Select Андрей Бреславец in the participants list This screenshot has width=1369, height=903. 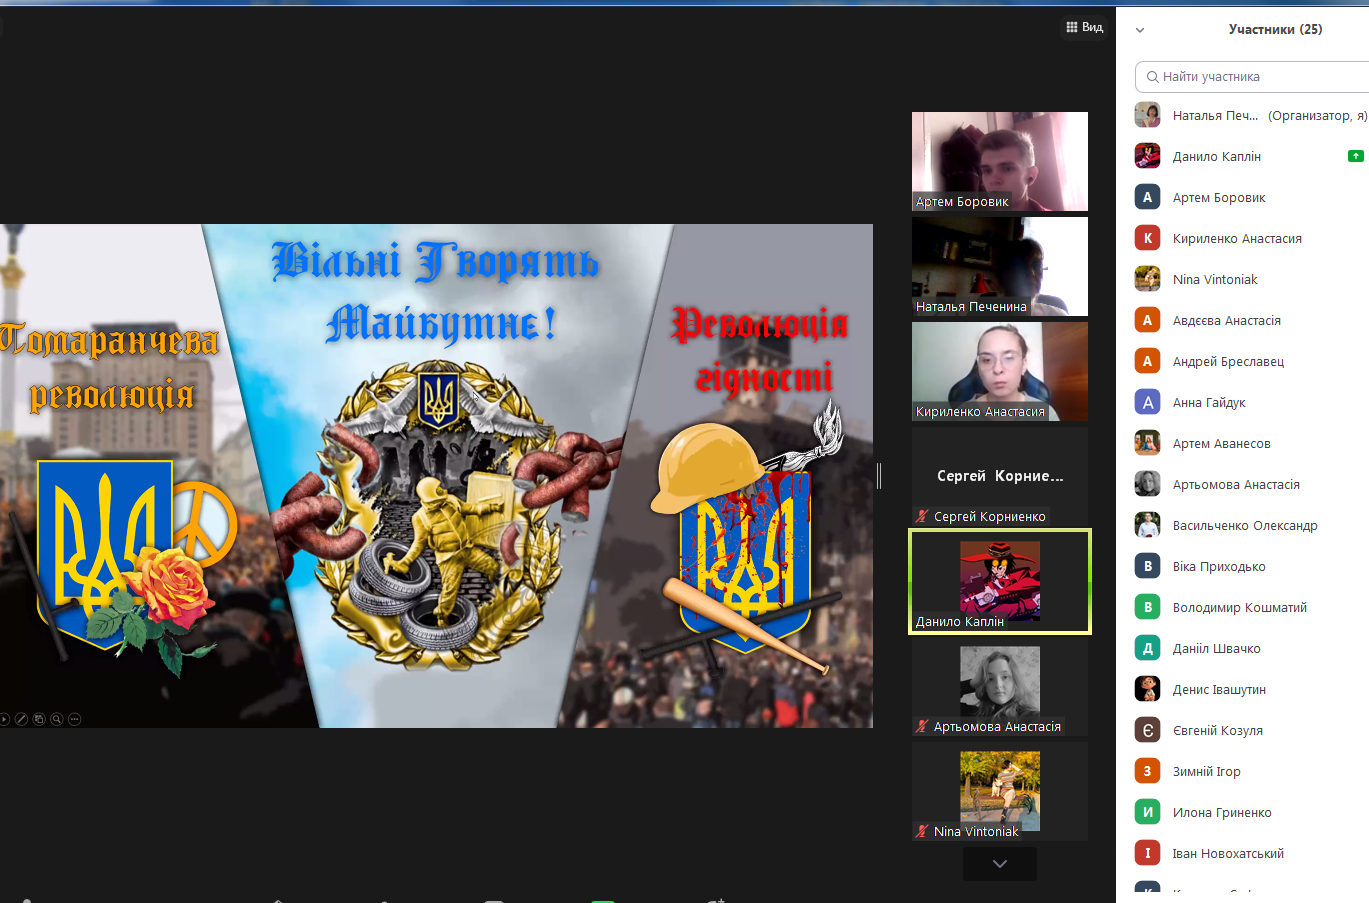point(1228,362)
